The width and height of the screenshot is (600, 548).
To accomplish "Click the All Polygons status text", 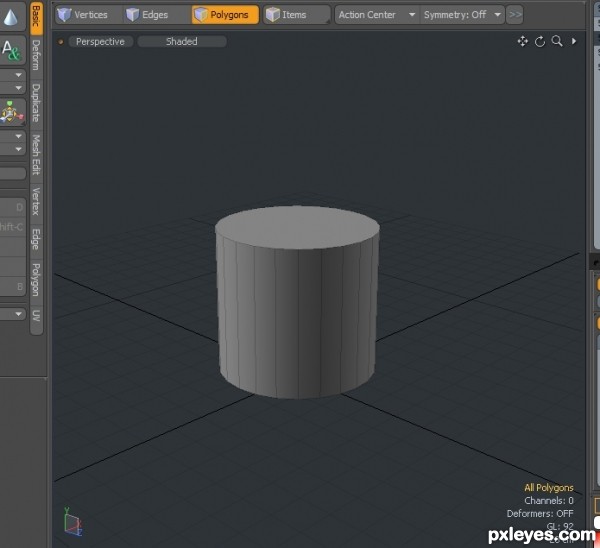I will pyautogui.click(x=549, y=488).
